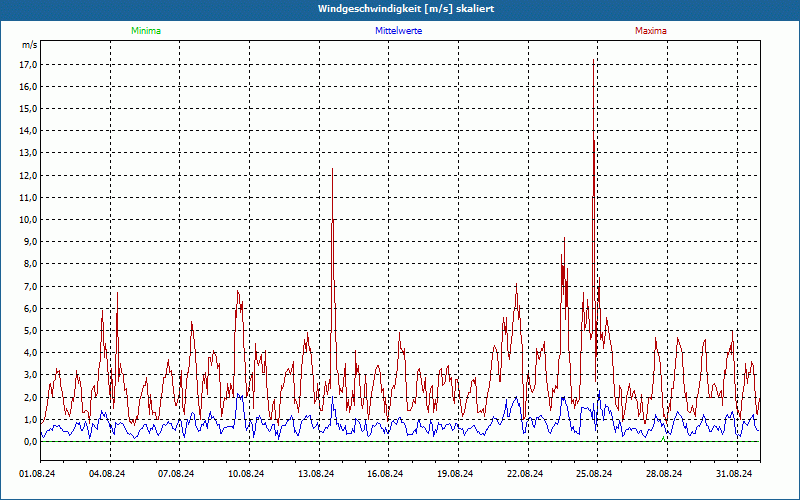The height and width of the screenshot is (500, 800).
Task: Click the 13.08.24 date label
Action: coord(316,474)
